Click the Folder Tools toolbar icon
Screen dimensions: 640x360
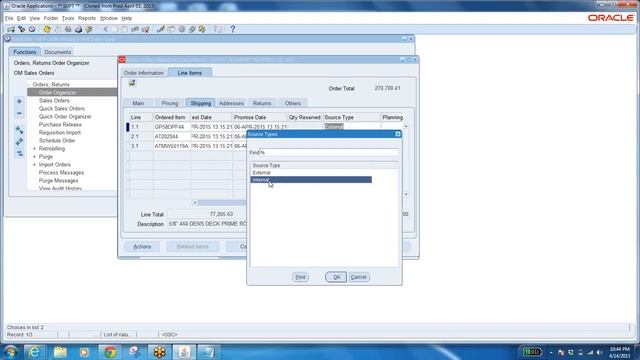coord(202,29)
